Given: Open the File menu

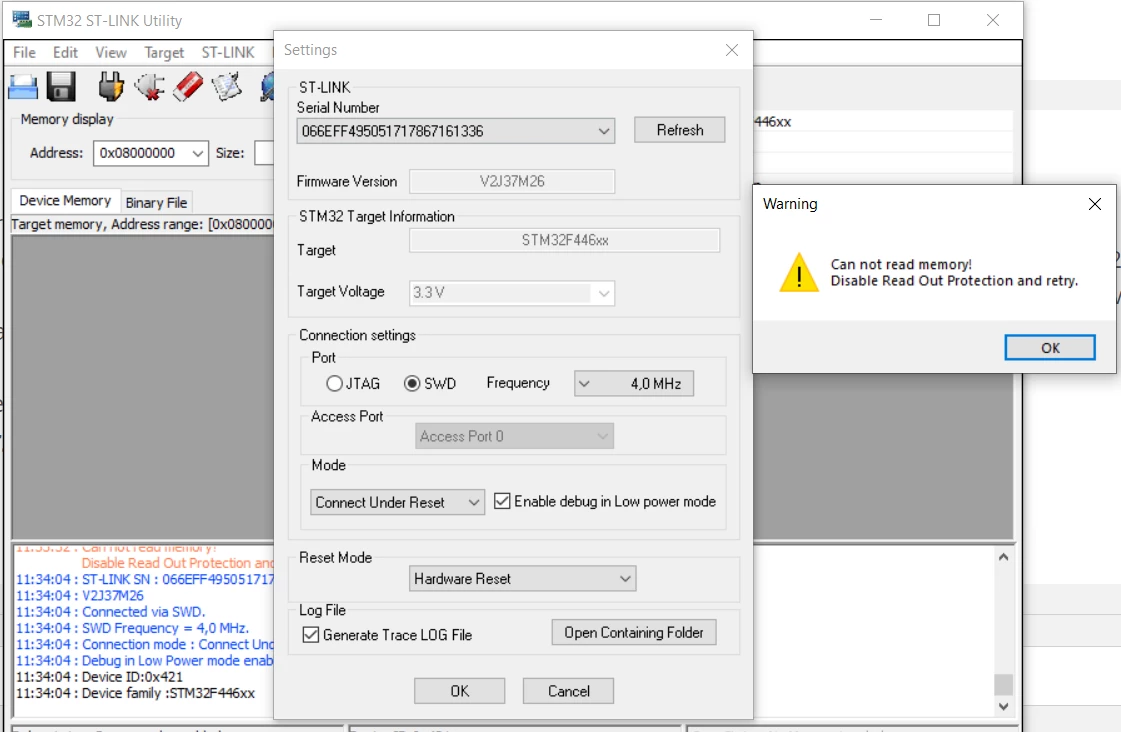Looking at the screenshot, I should [24, 52].
